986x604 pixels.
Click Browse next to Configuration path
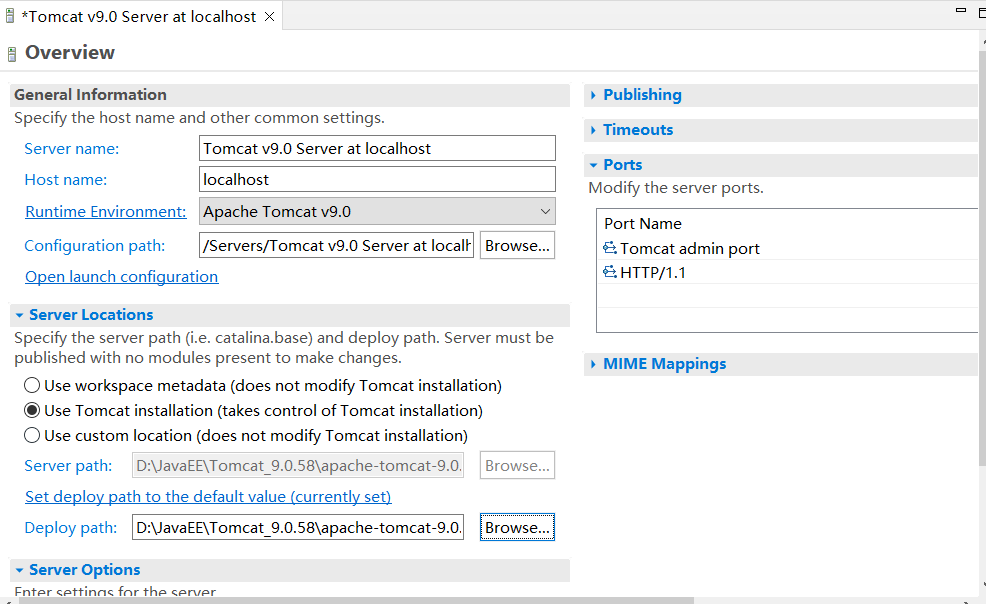pyautogui.click(x=517, y=245)
